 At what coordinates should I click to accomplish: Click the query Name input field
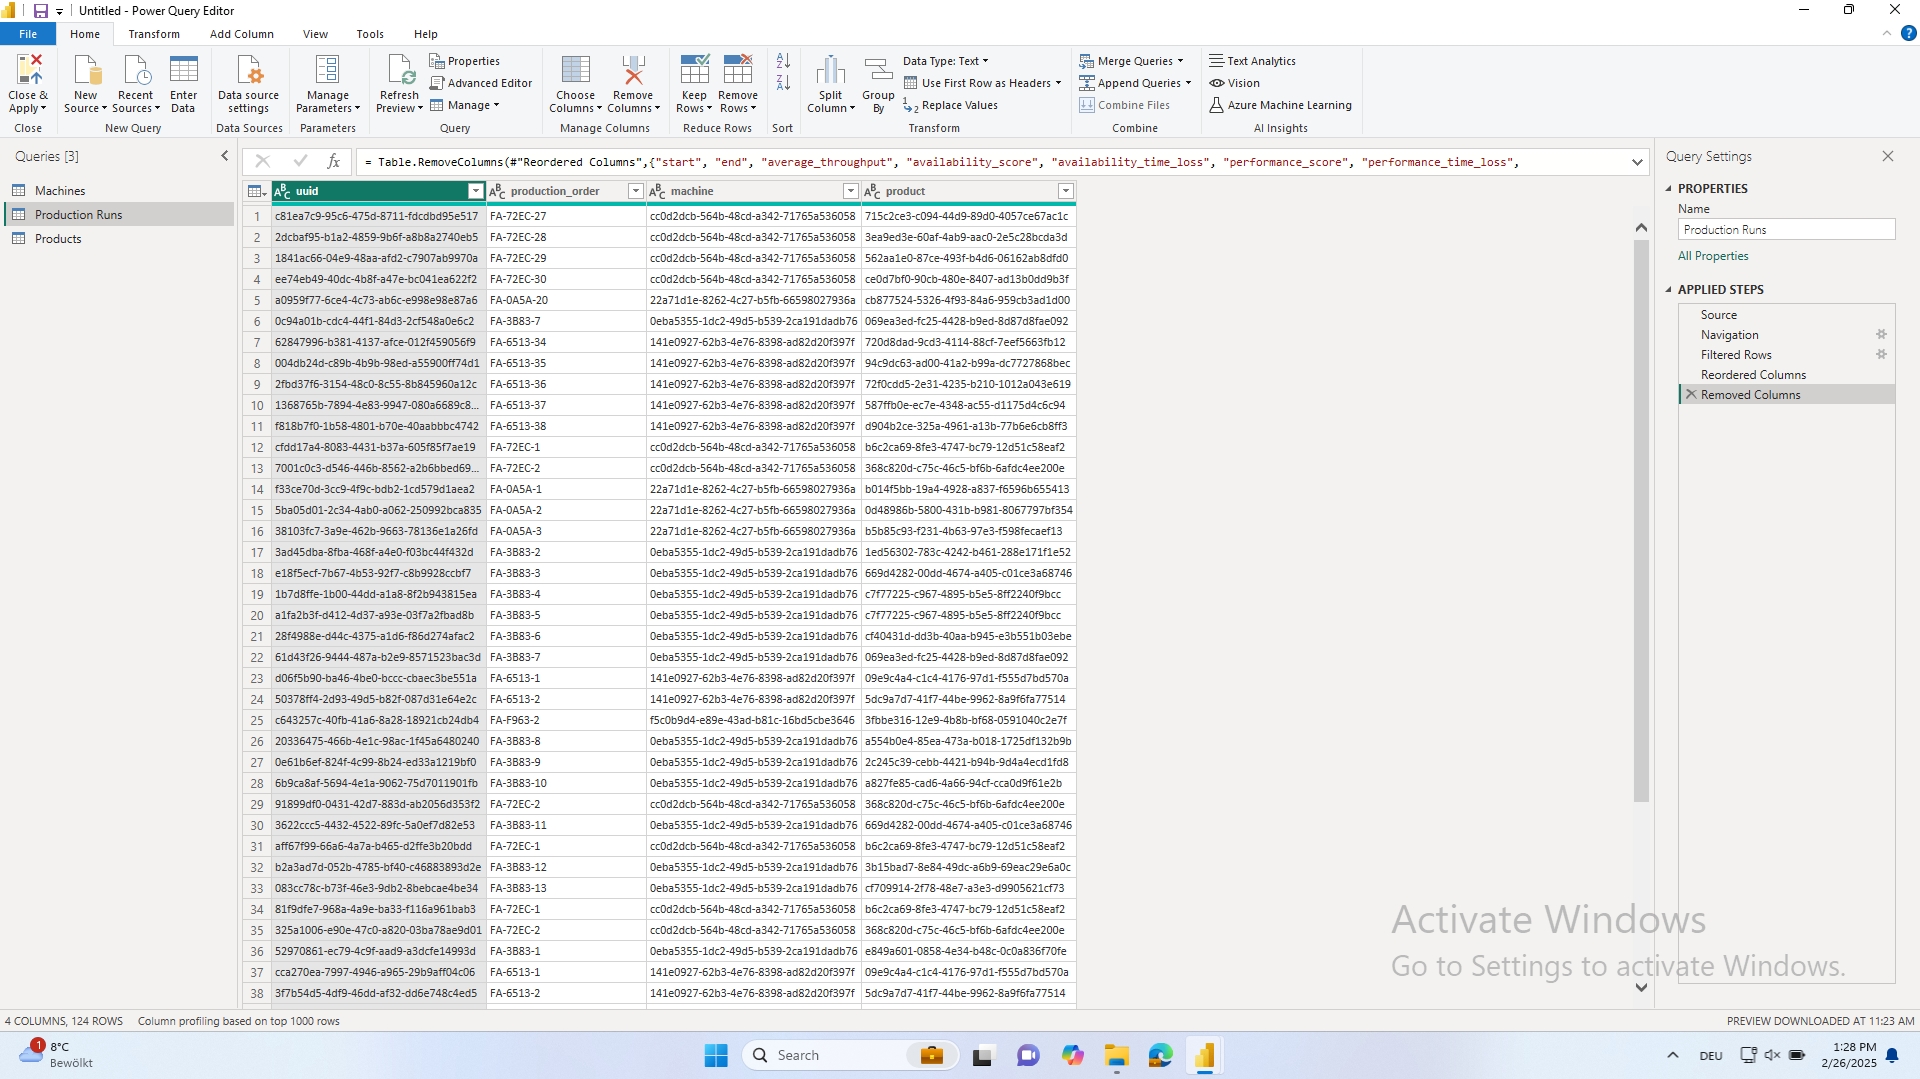[1786, 229]
